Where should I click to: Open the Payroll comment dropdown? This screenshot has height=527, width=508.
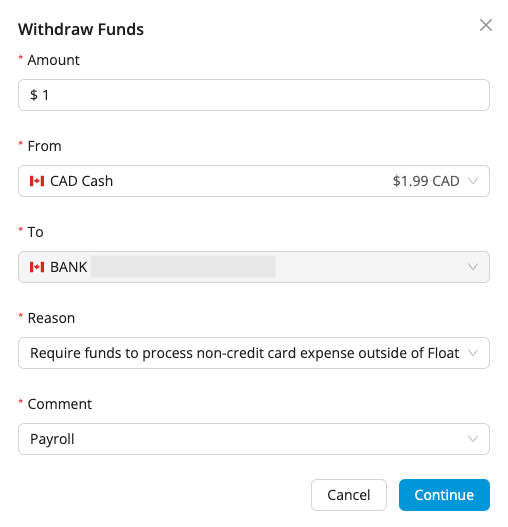point(254,439)
